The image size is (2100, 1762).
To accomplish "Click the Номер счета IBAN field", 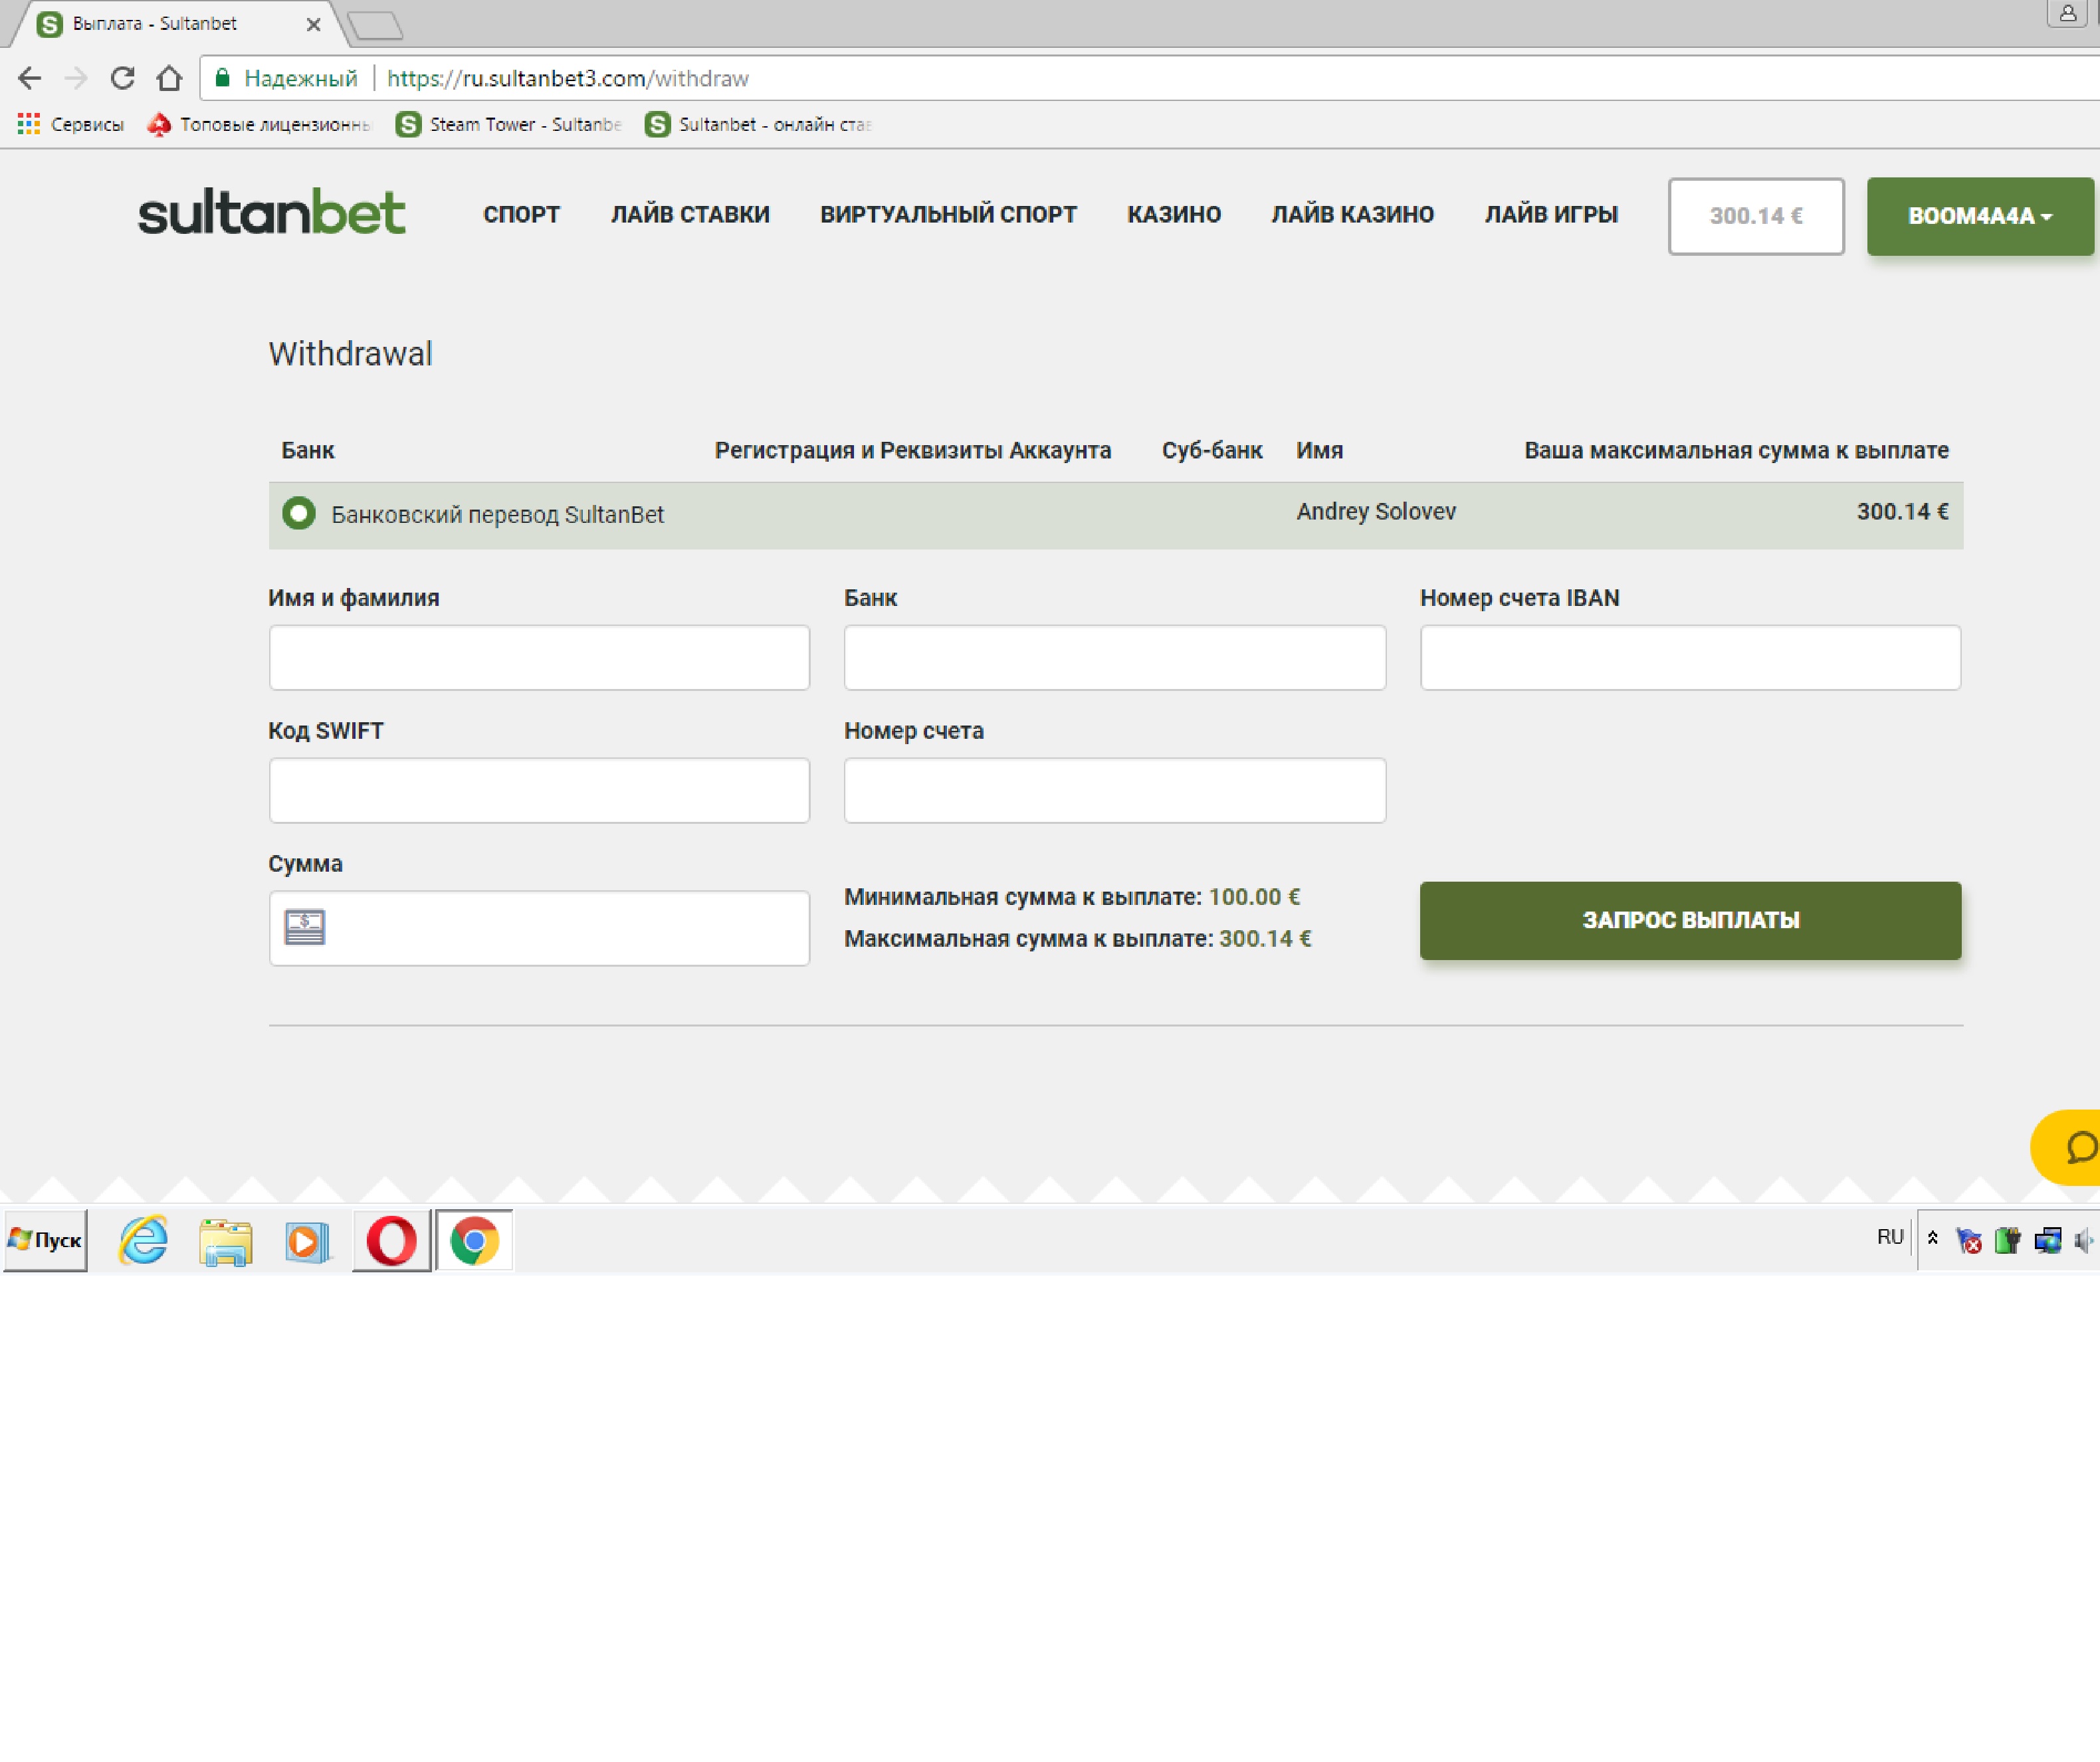I will (x=1689, y=657).
